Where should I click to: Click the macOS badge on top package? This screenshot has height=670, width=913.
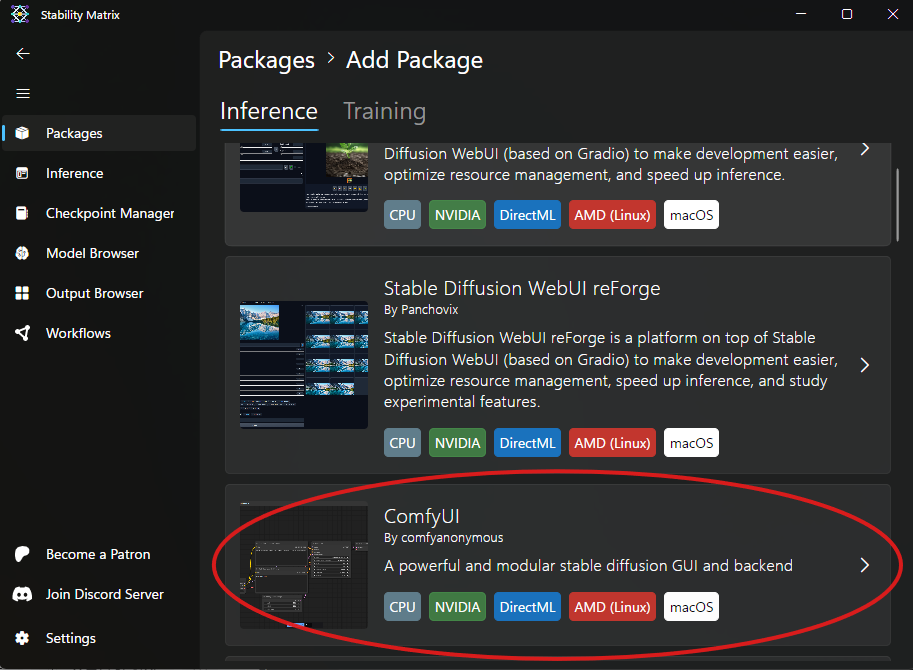[x=692, y=215]
